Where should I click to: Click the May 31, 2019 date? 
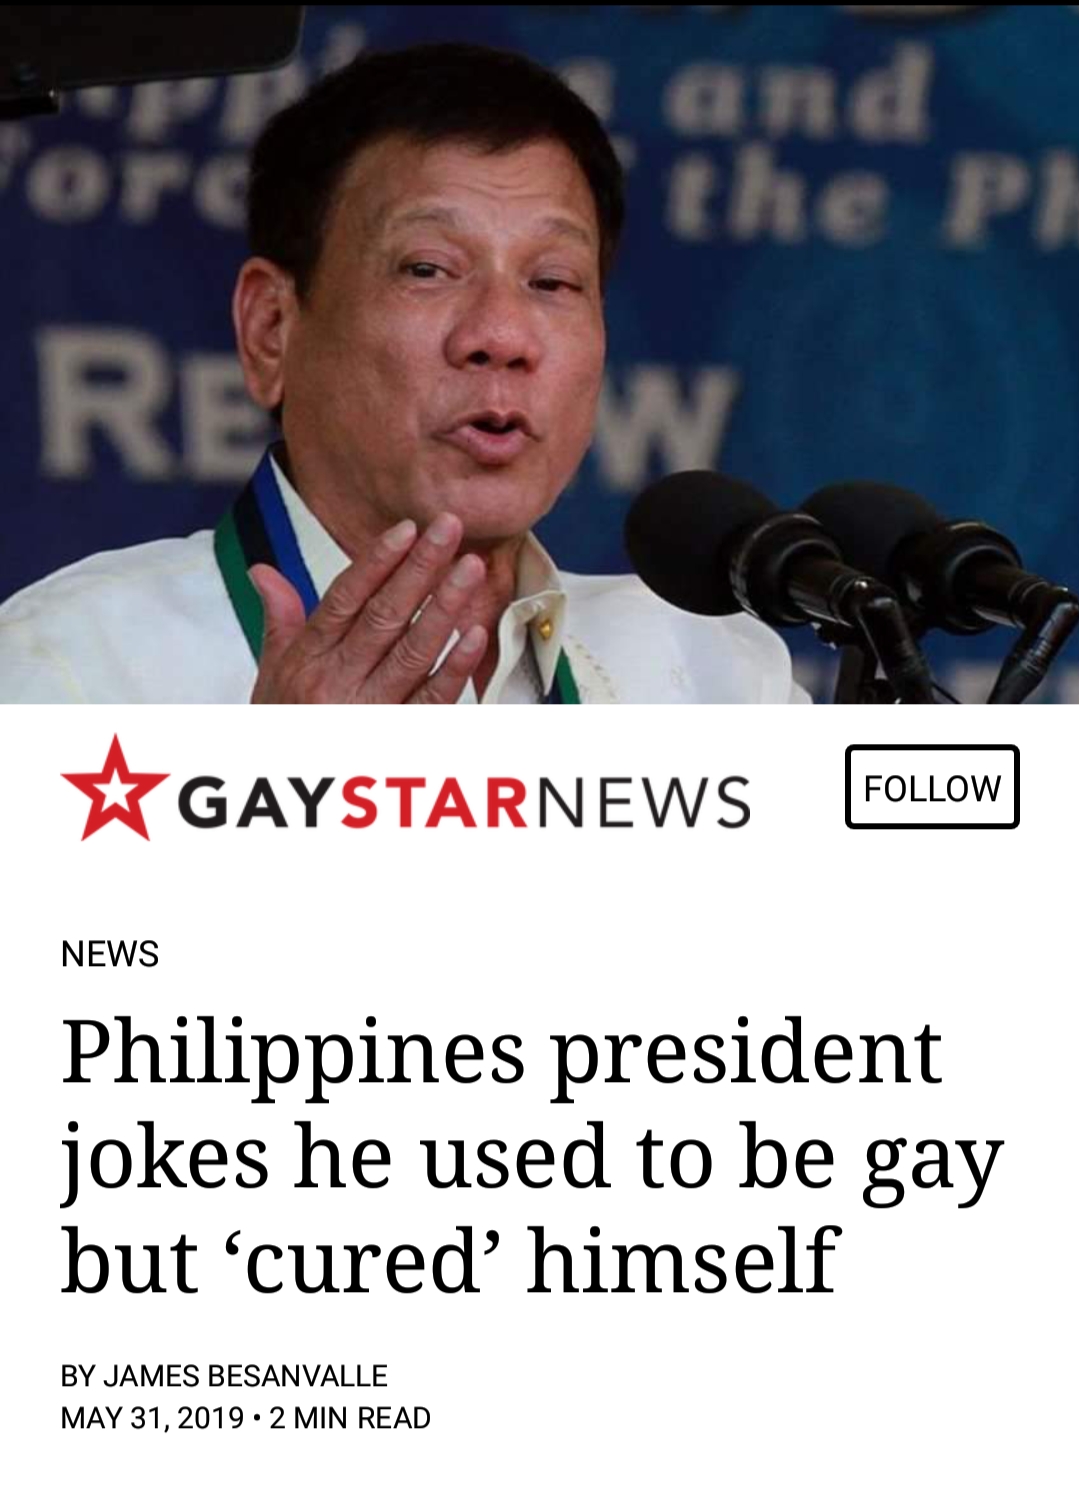153,1418
